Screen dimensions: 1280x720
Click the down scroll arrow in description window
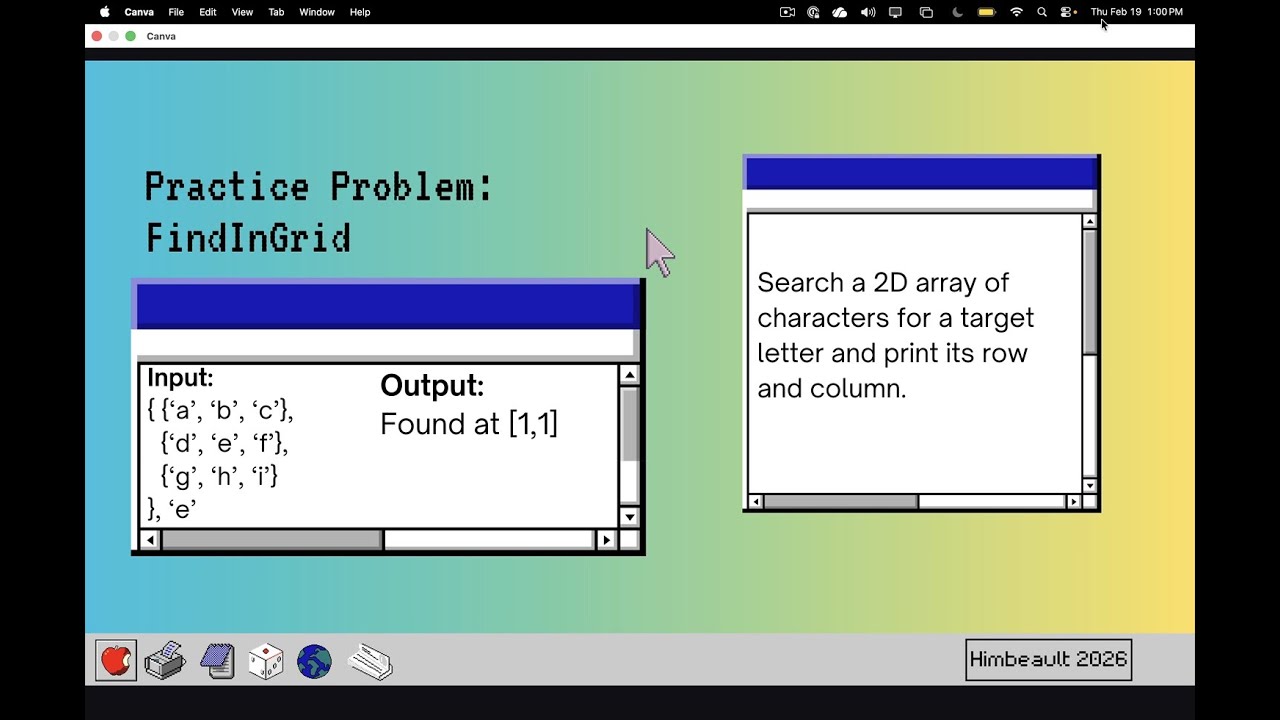(x=1090, y=486)
